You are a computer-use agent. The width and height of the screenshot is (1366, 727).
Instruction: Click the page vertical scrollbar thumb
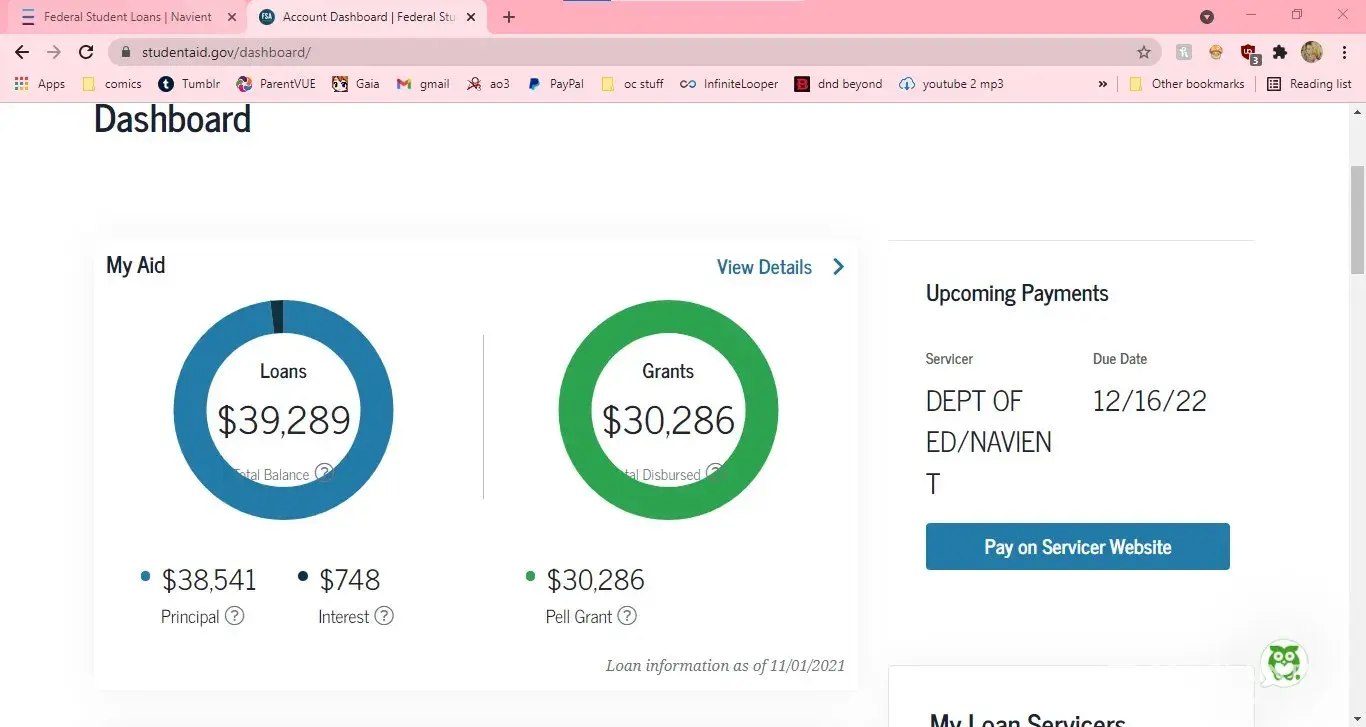[x=1357, y=220]
